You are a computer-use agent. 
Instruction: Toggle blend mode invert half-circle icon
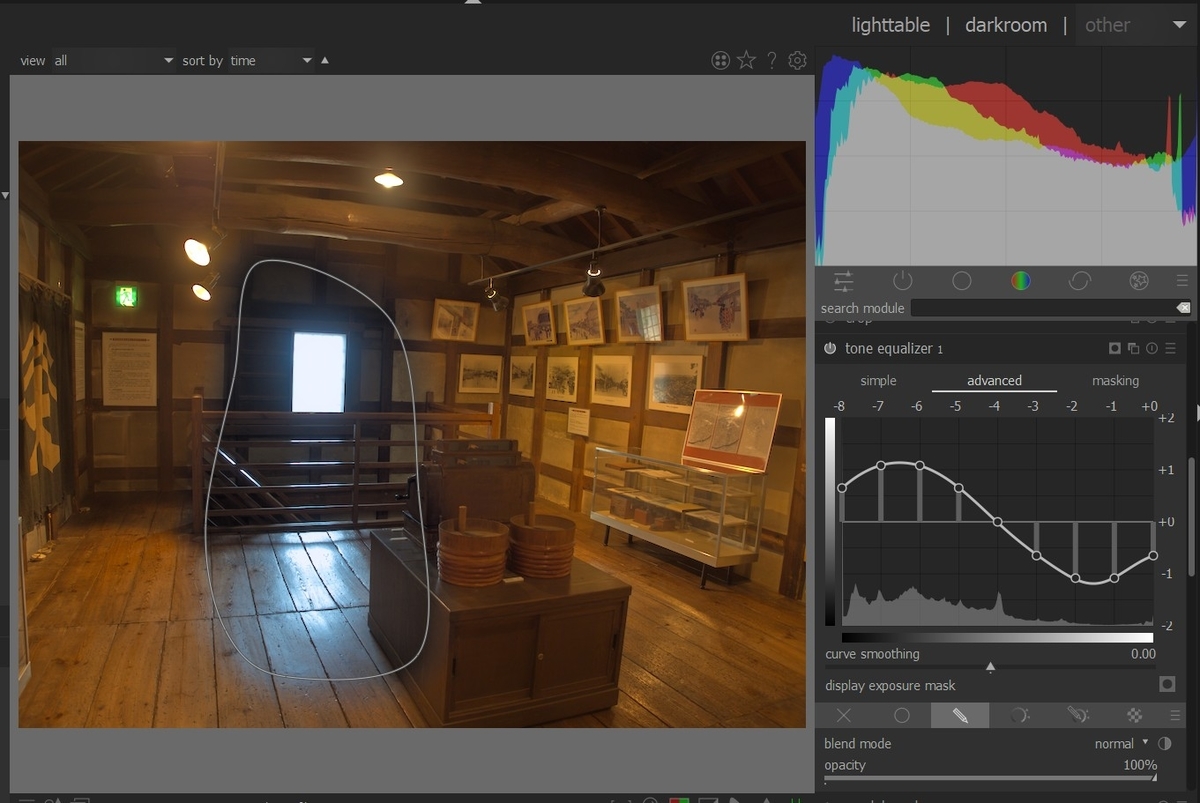point(1164,744)
